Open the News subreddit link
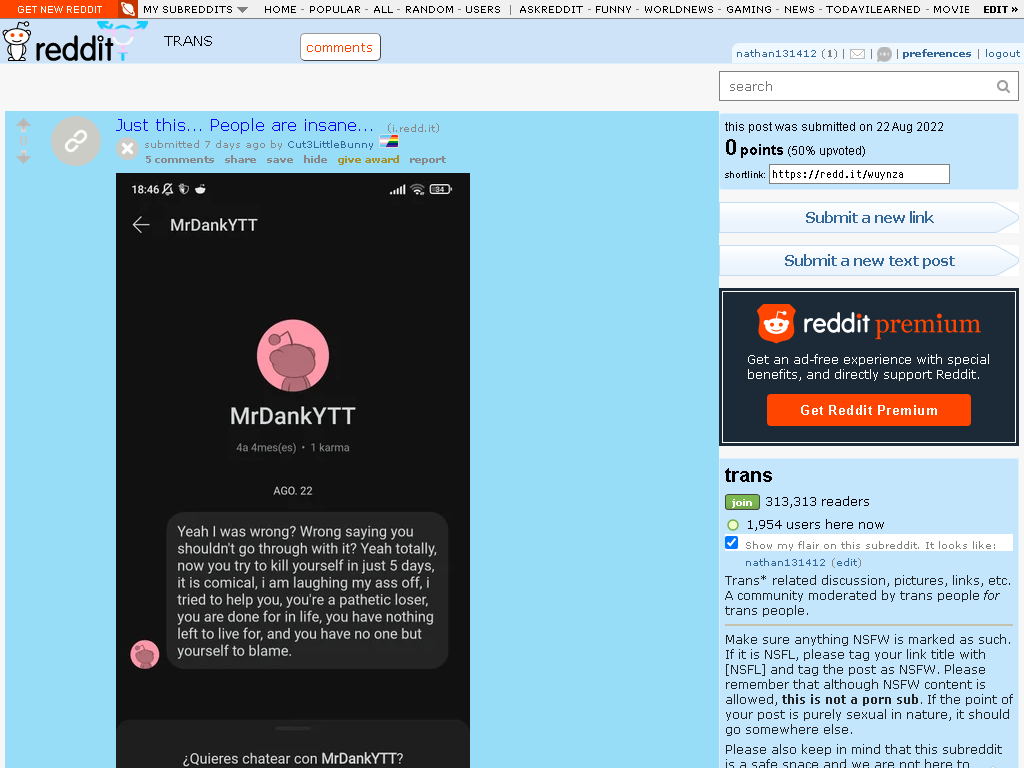Screen dimensions: 1024x768 coord(799,10)
